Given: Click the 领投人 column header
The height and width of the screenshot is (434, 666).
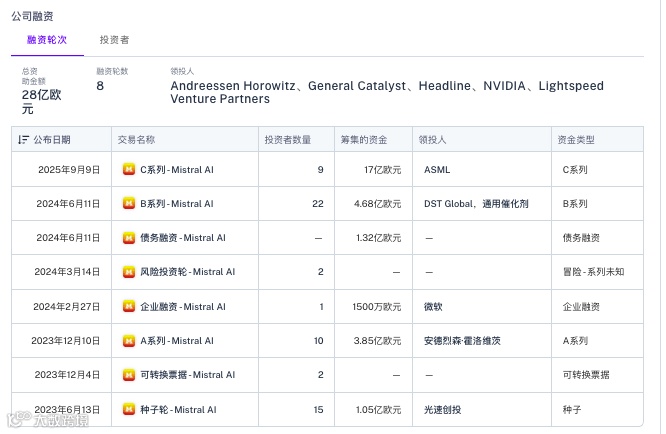Looking at the screenshot, I should tap(432, 140).
